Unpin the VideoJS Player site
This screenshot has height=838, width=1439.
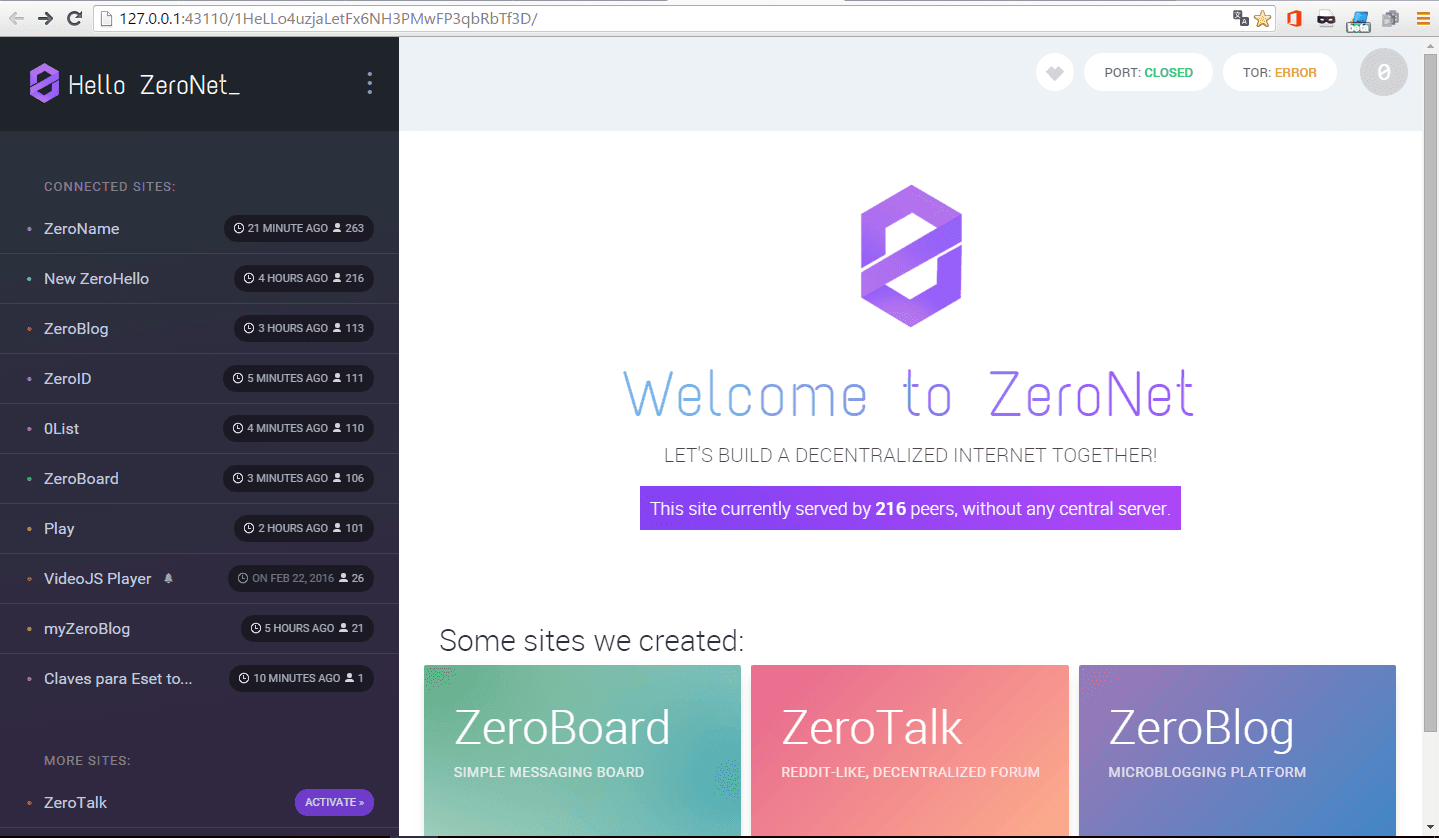coord(168,578)
